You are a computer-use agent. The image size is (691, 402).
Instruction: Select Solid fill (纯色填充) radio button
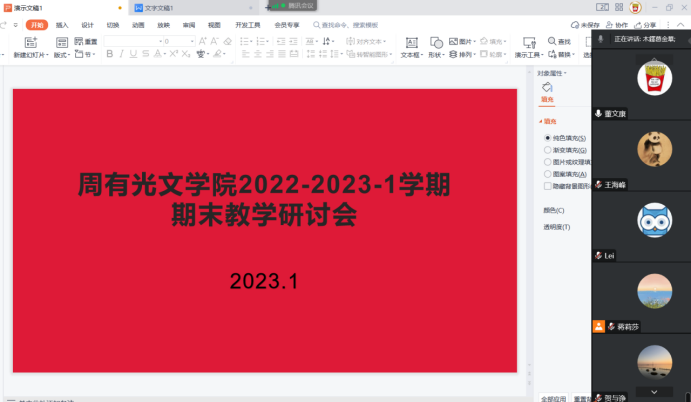click(547, 137)
